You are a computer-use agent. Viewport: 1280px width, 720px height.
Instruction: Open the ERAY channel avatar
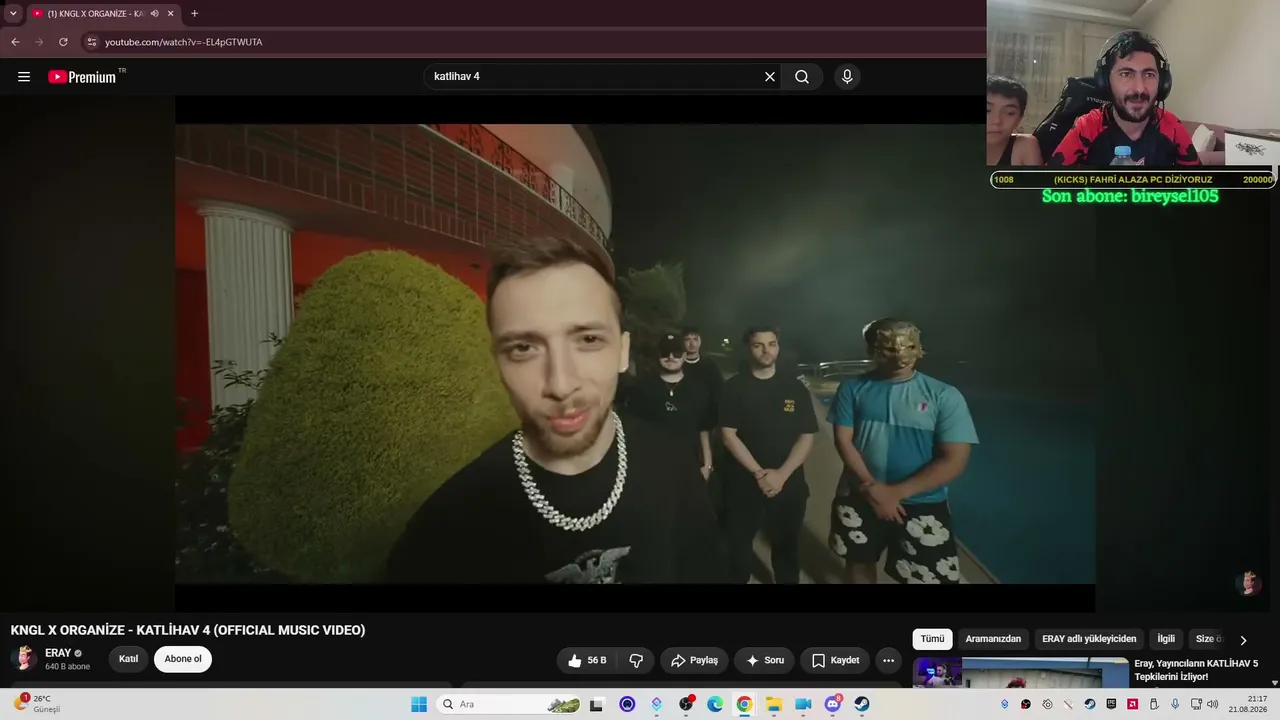[x=24, y=658]
